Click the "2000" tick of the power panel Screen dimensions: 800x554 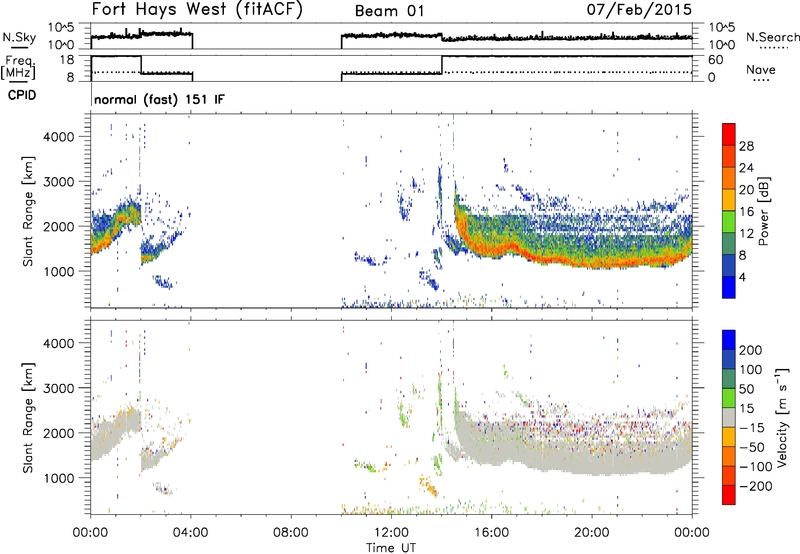pyautogui.click(x=59, y=226)
